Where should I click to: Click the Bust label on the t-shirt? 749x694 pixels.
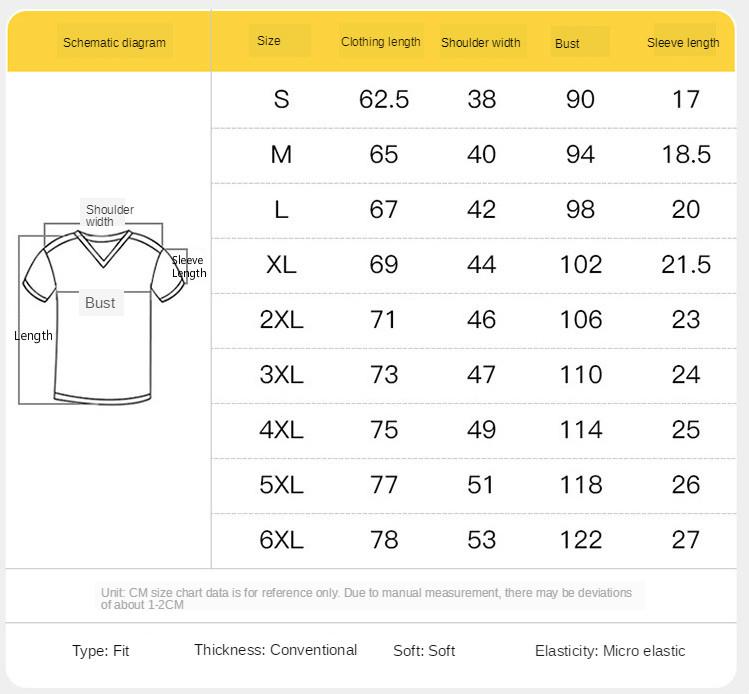click(100, 303)
